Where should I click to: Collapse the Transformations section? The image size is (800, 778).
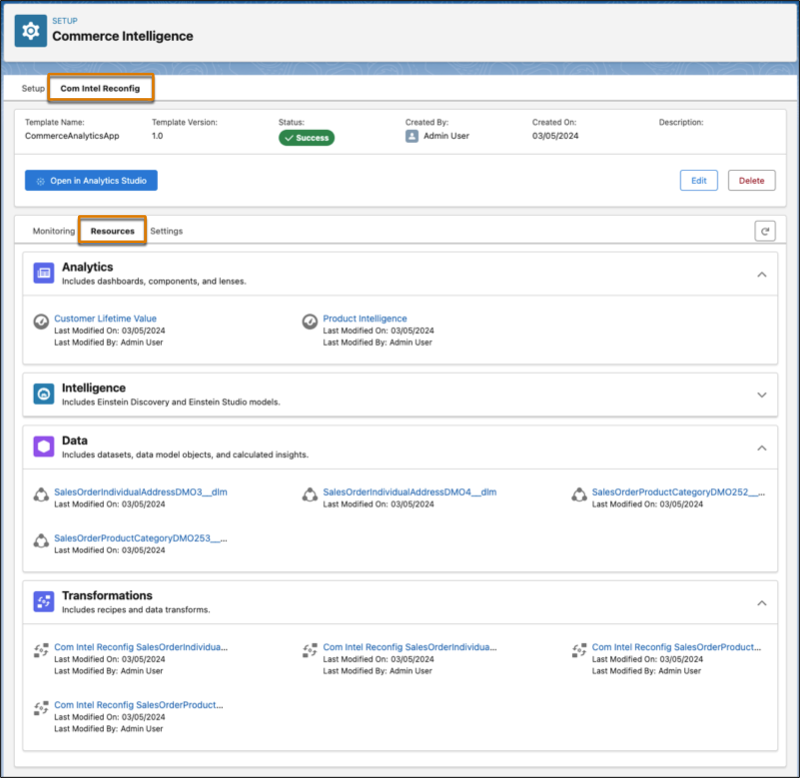pyautogui.click(x=762, y=603)
